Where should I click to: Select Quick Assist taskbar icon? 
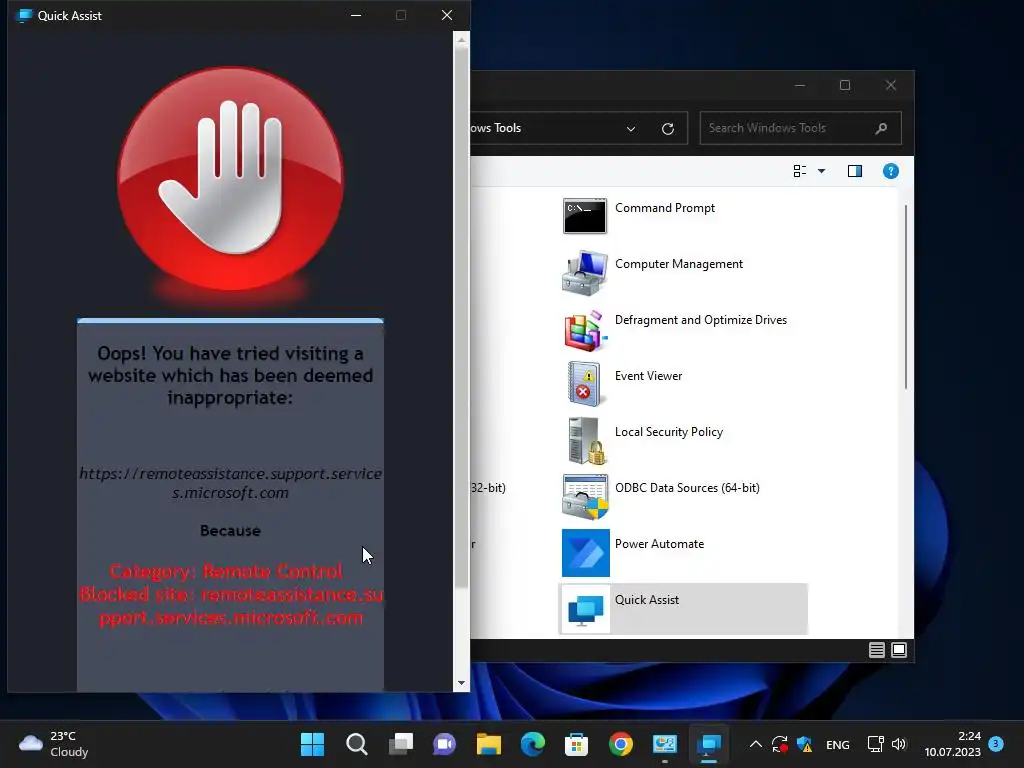click(709, 744)
